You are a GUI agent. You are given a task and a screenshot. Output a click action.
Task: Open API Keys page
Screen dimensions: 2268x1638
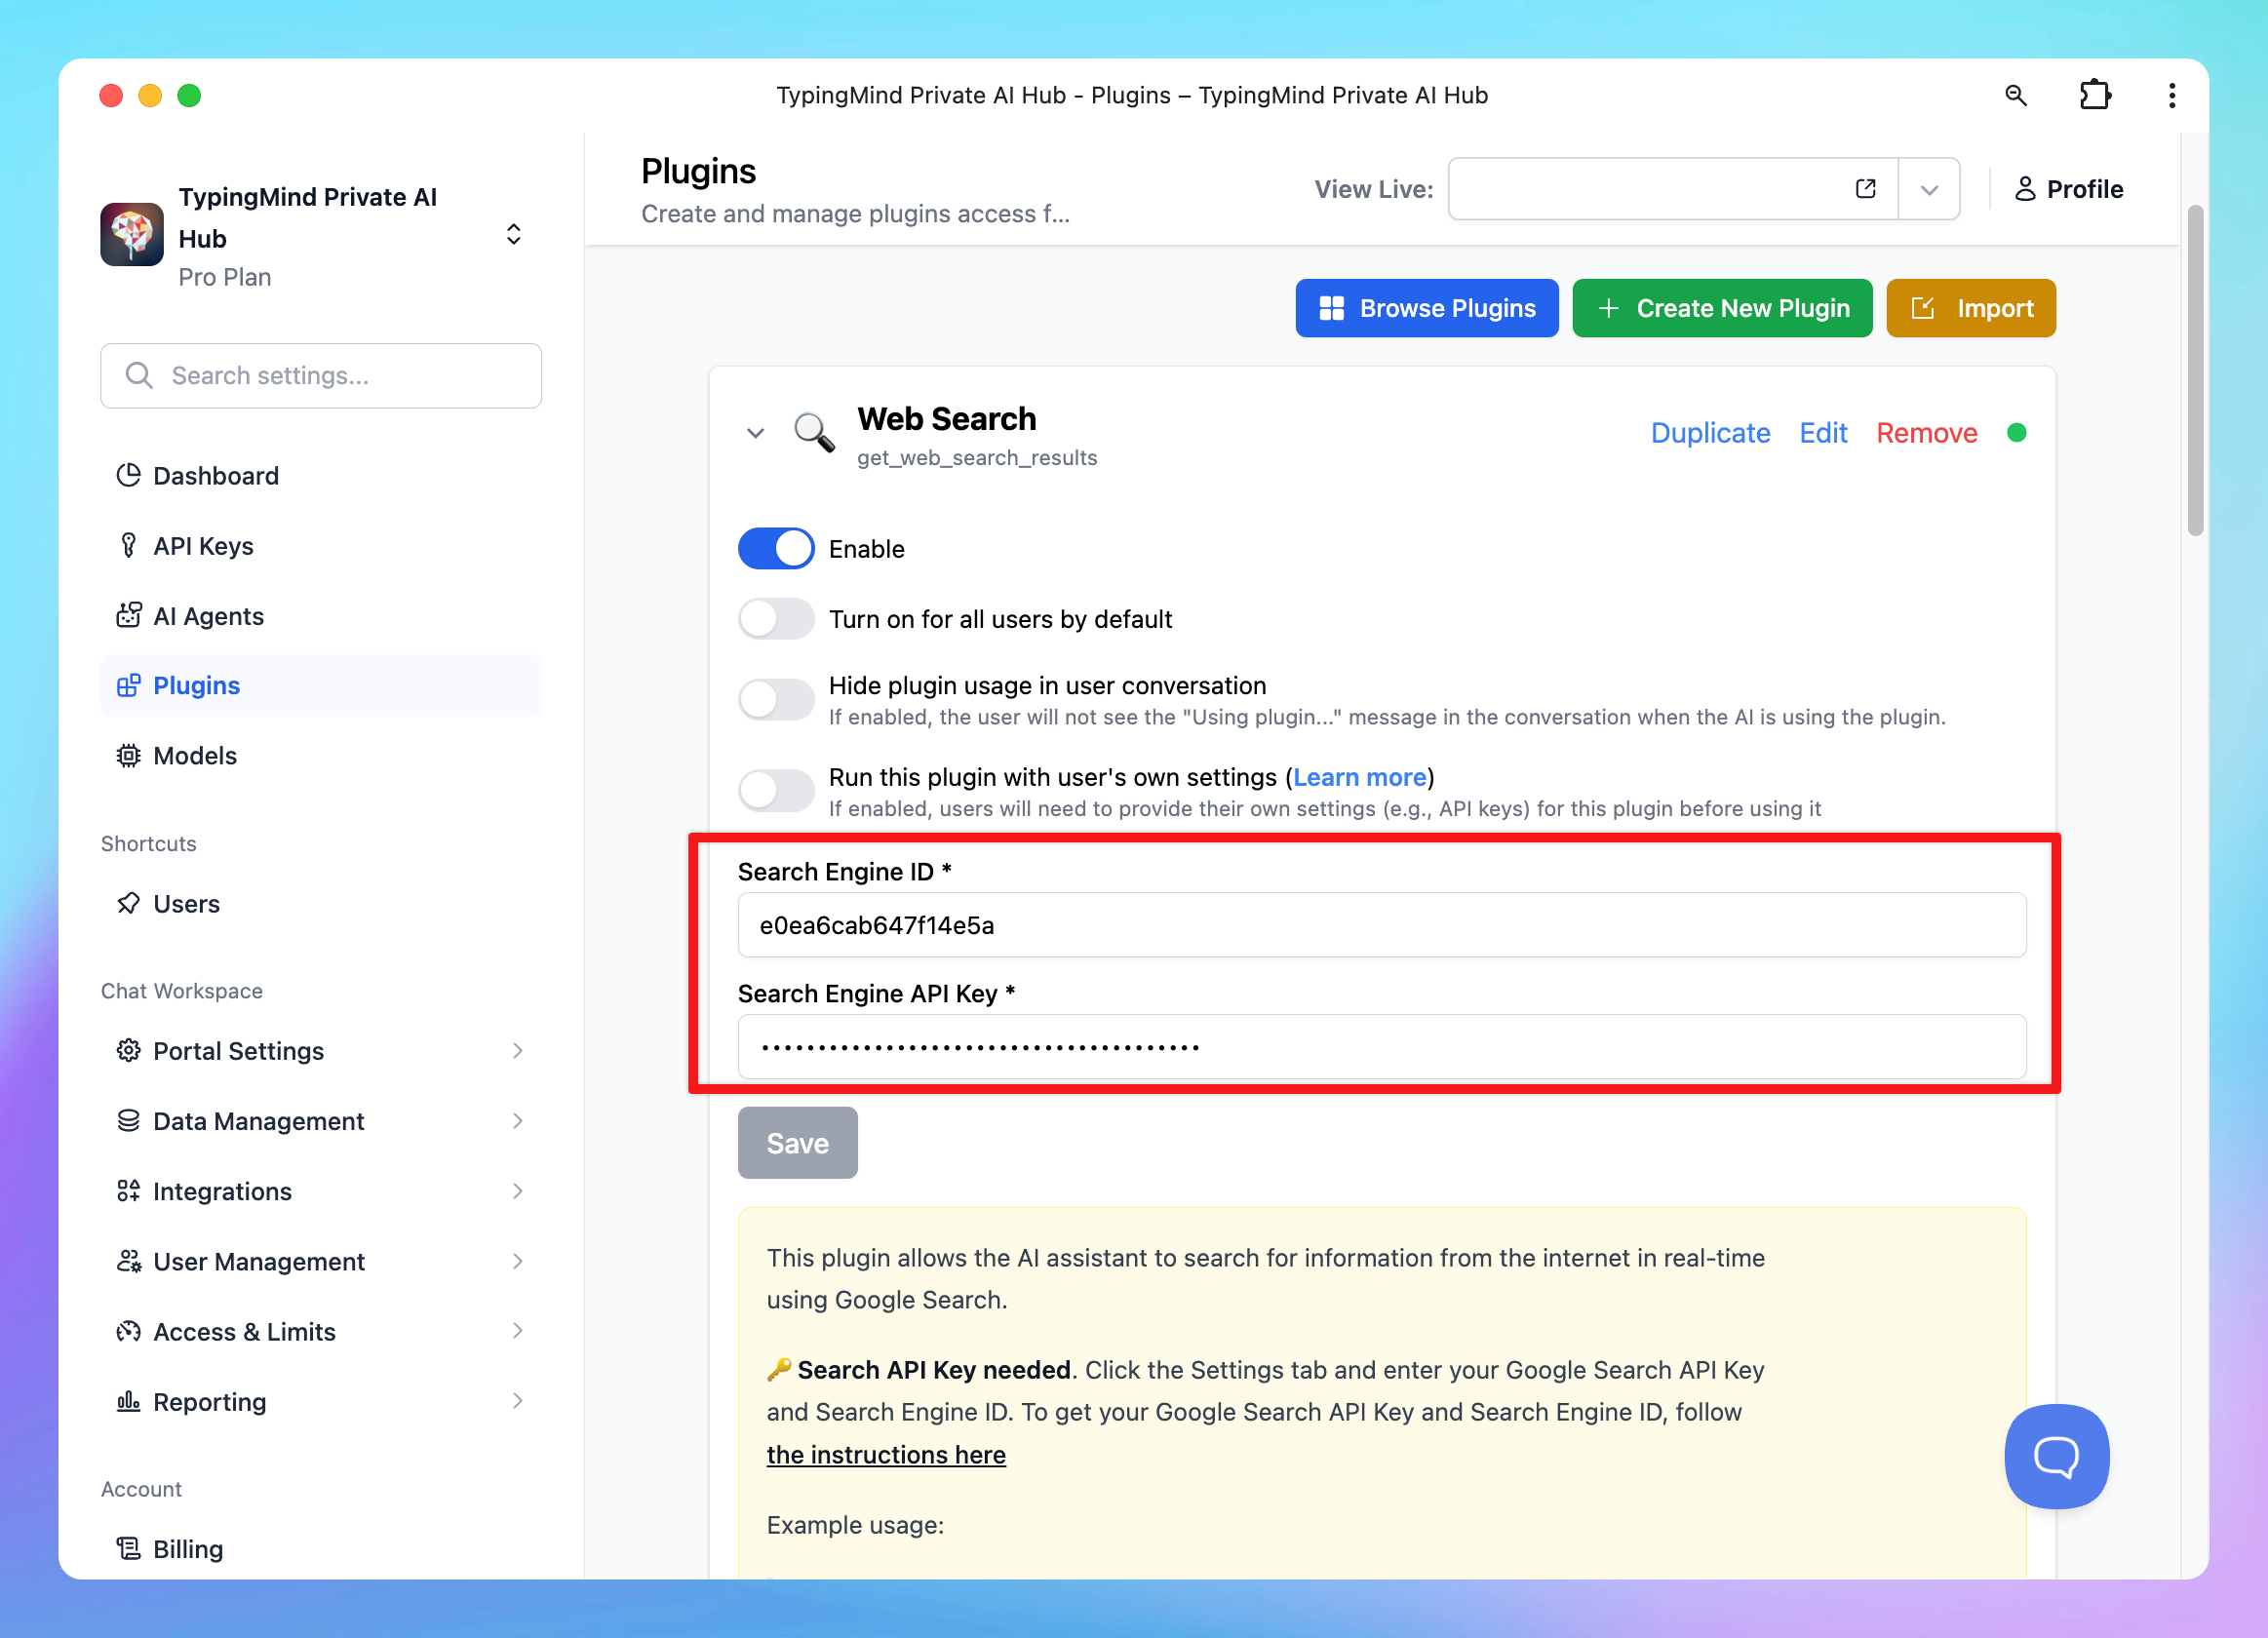(320, 546)
